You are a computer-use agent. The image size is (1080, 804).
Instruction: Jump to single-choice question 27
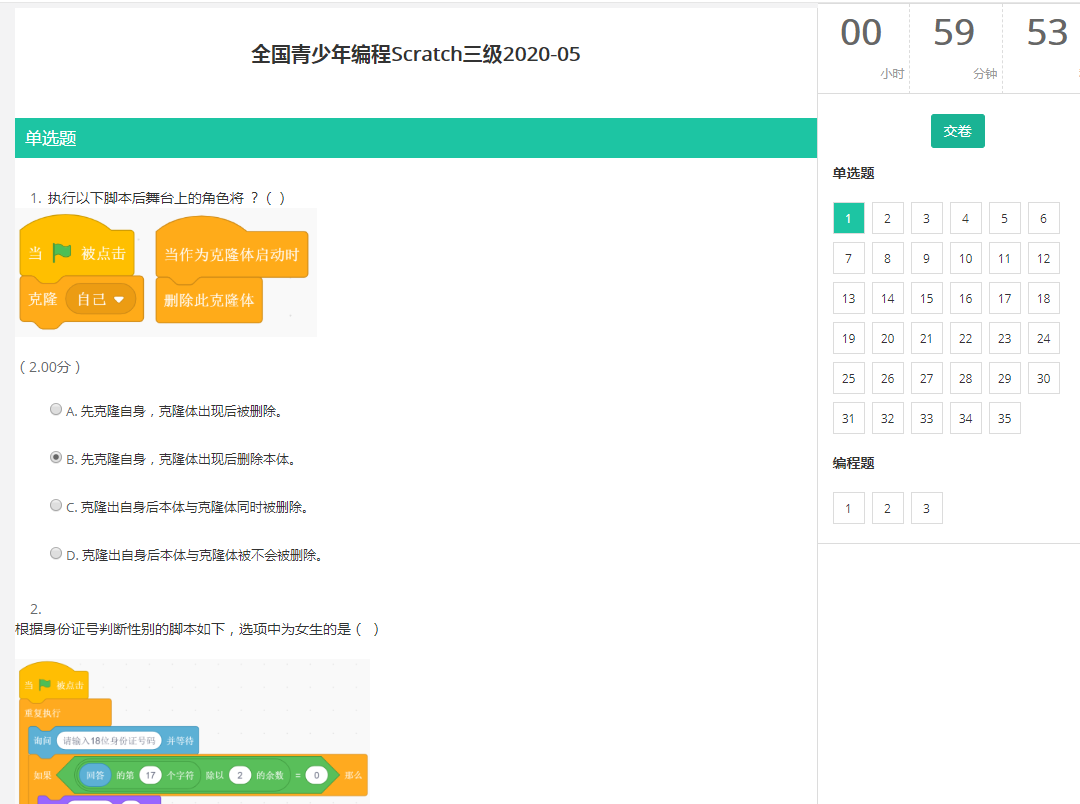coord(926,378)
